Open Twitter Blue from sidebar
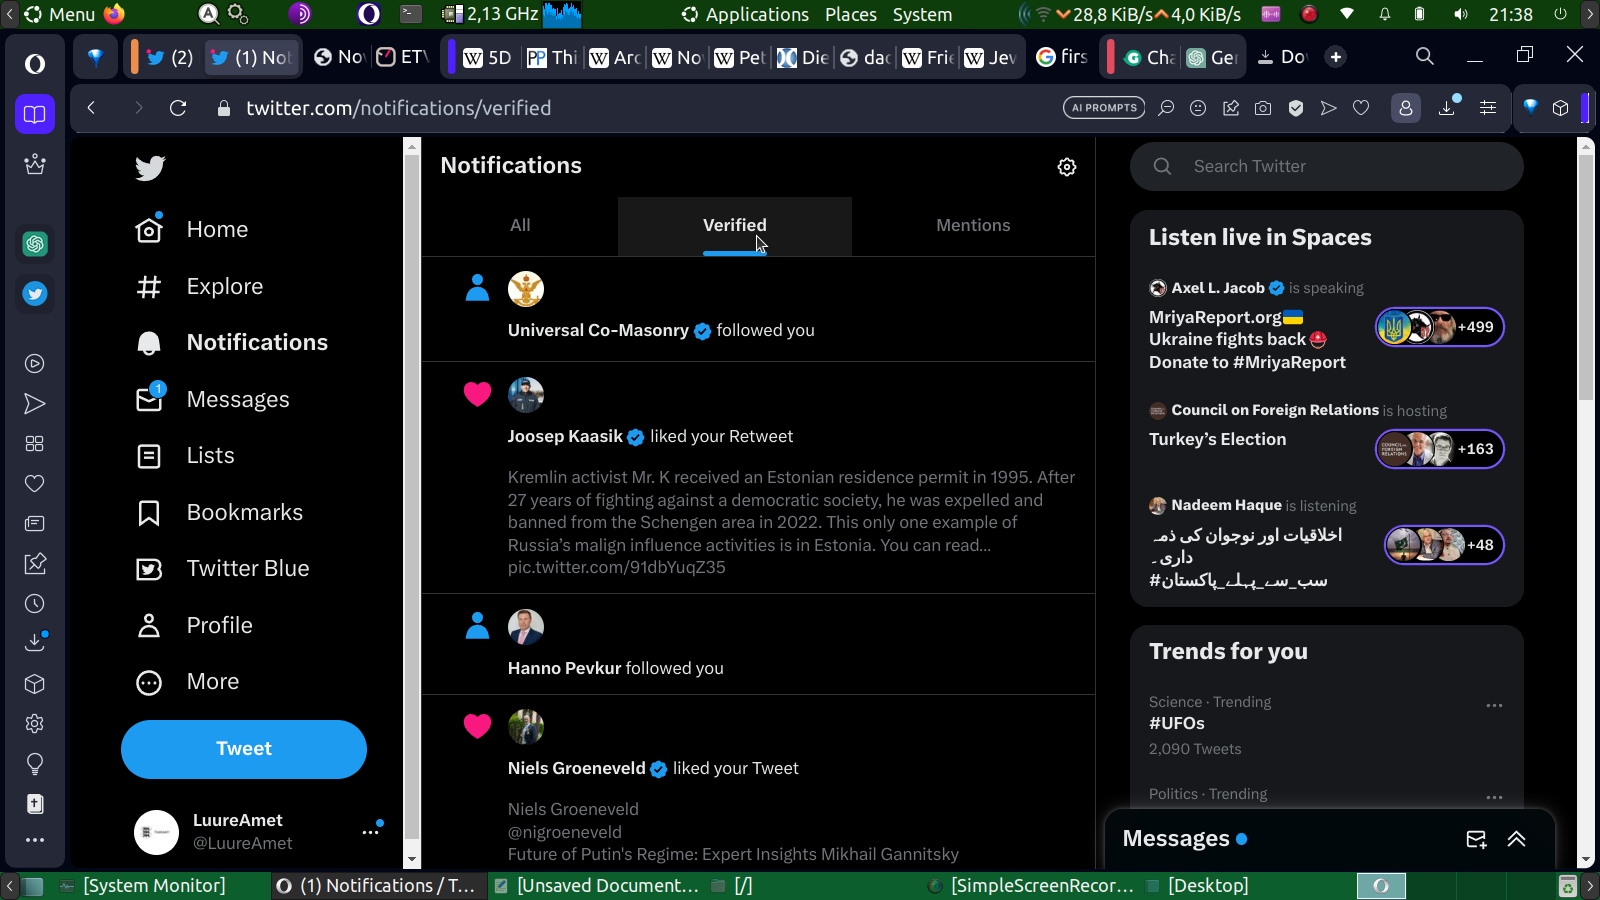The image size is (1600, 900). [x=247, y=568]
